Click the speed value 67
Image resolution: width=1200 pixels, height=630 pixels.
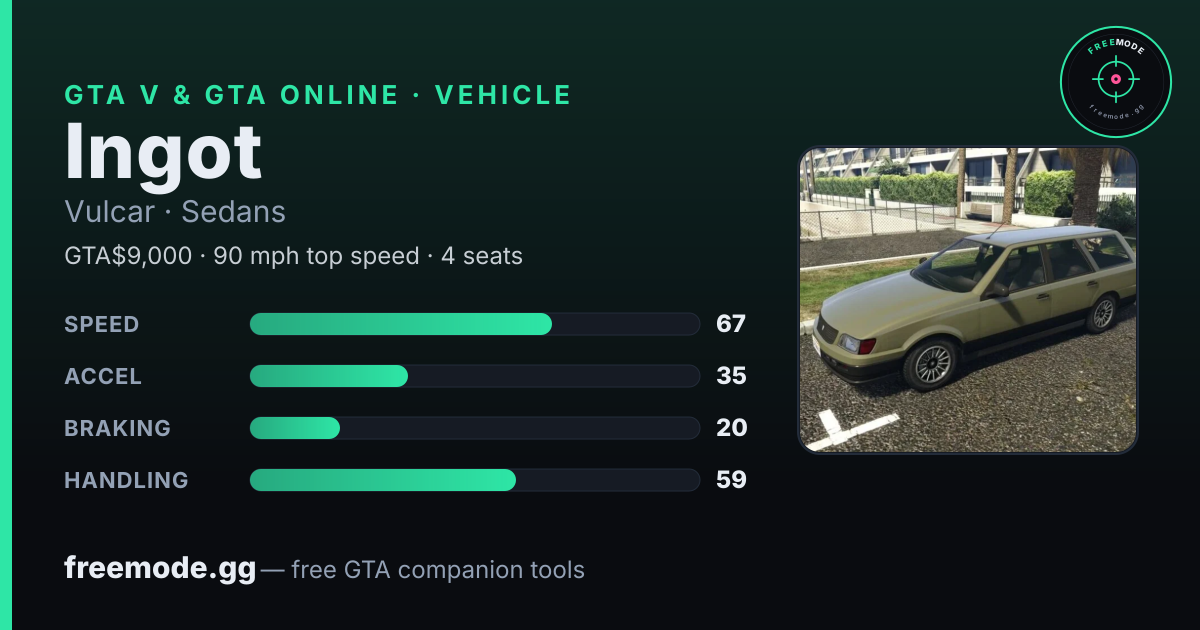(x=731, y=324)
